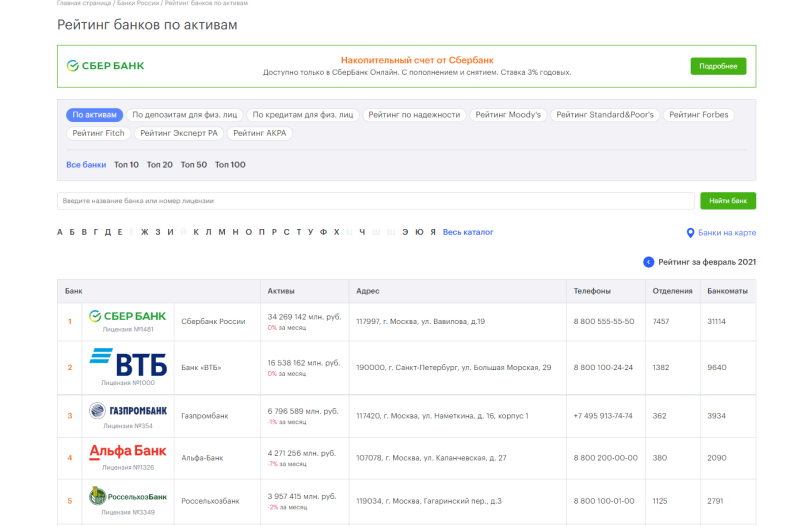Click letter А in alphabet index

pos(60,232)
